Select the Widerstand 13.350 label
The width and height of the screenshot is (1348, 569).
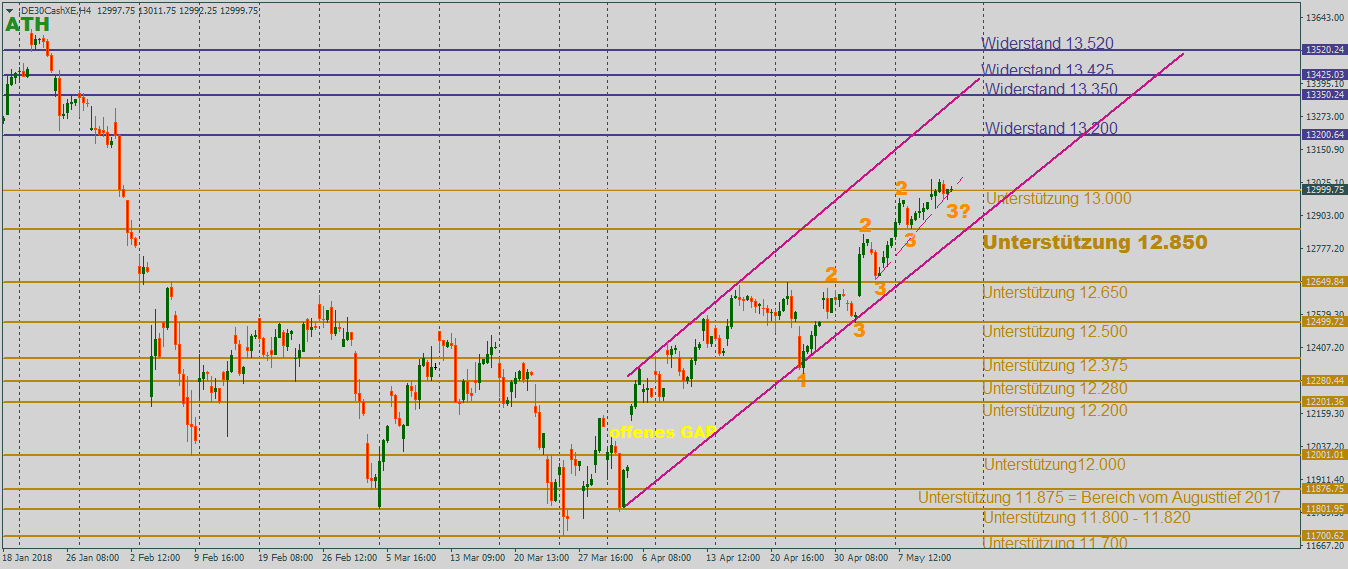[x=1051, y=89]
